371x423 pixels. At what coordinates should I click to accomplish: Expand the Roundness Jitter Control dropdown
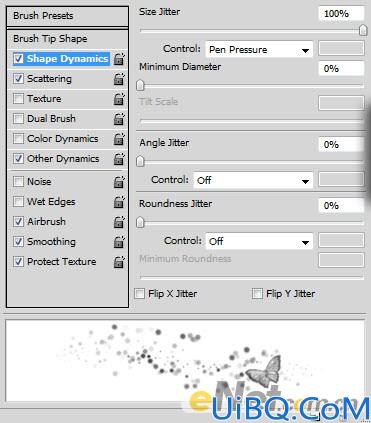click(x=259, y=241)
